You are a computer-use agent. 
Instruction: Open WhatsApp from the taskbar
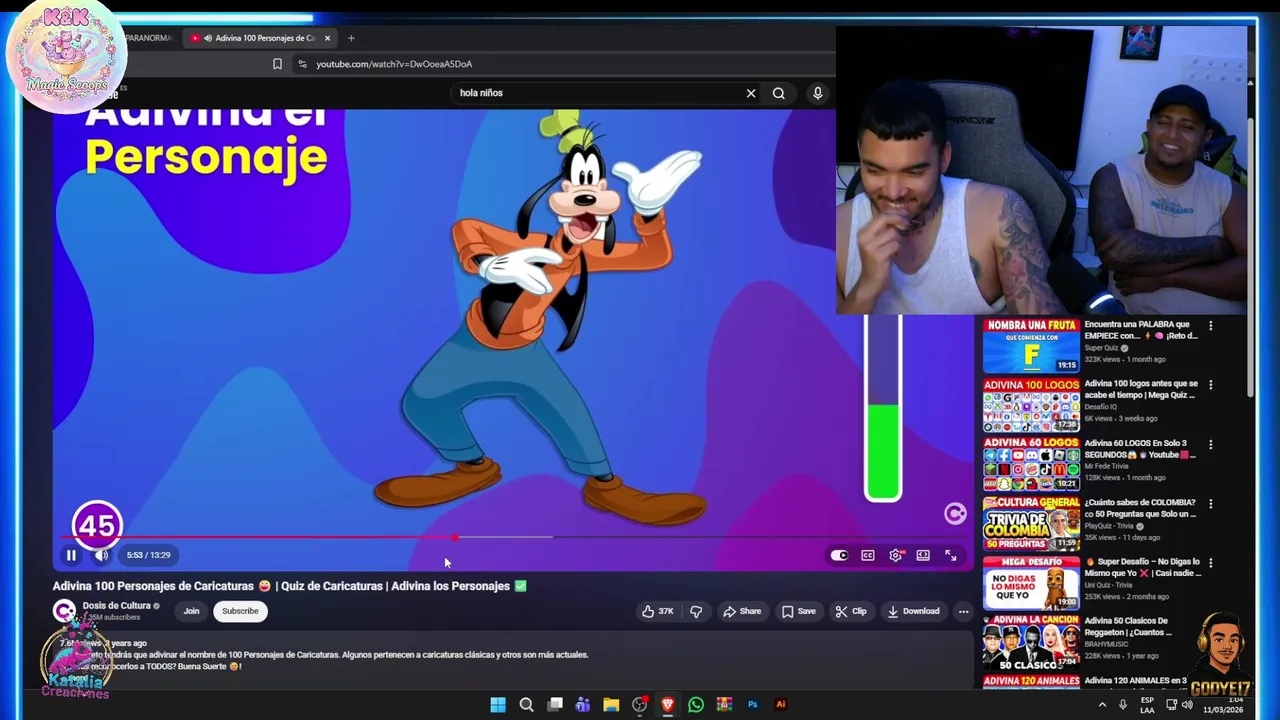696,705
